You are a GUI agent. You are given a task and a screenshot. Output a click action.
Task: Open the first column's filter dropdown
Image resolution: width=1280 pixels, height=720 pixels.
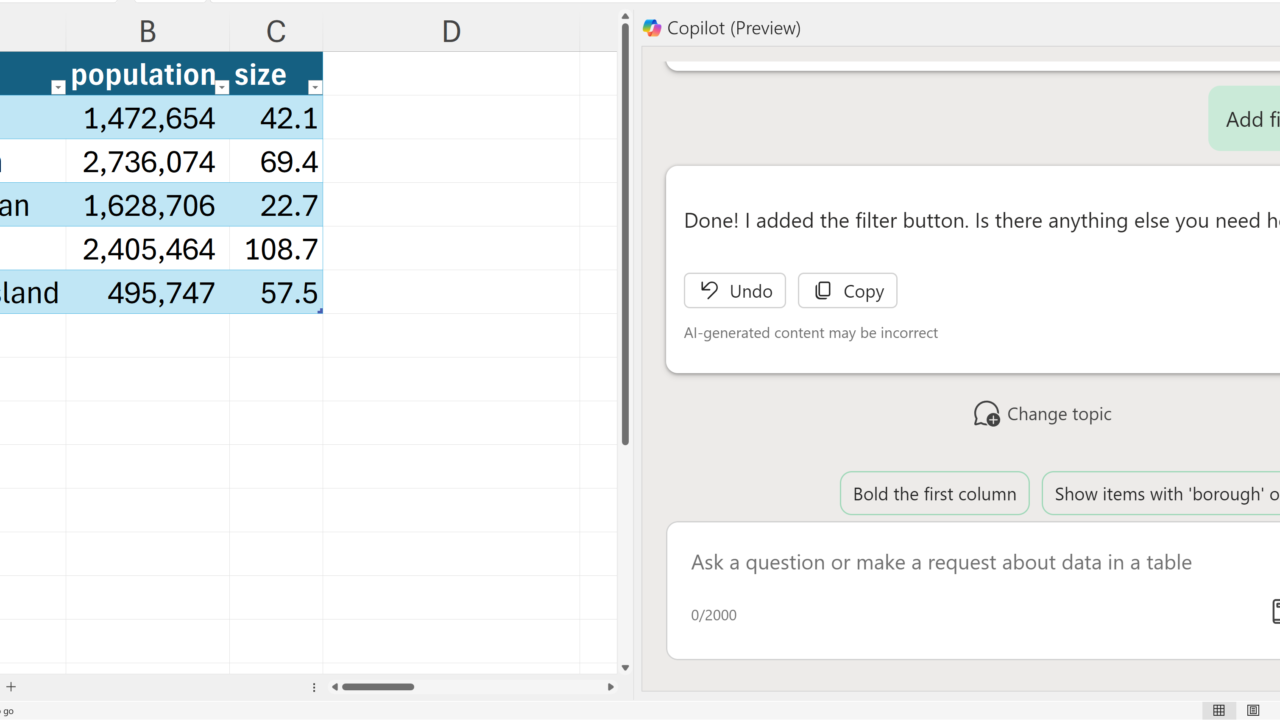(x=58, y=88)
